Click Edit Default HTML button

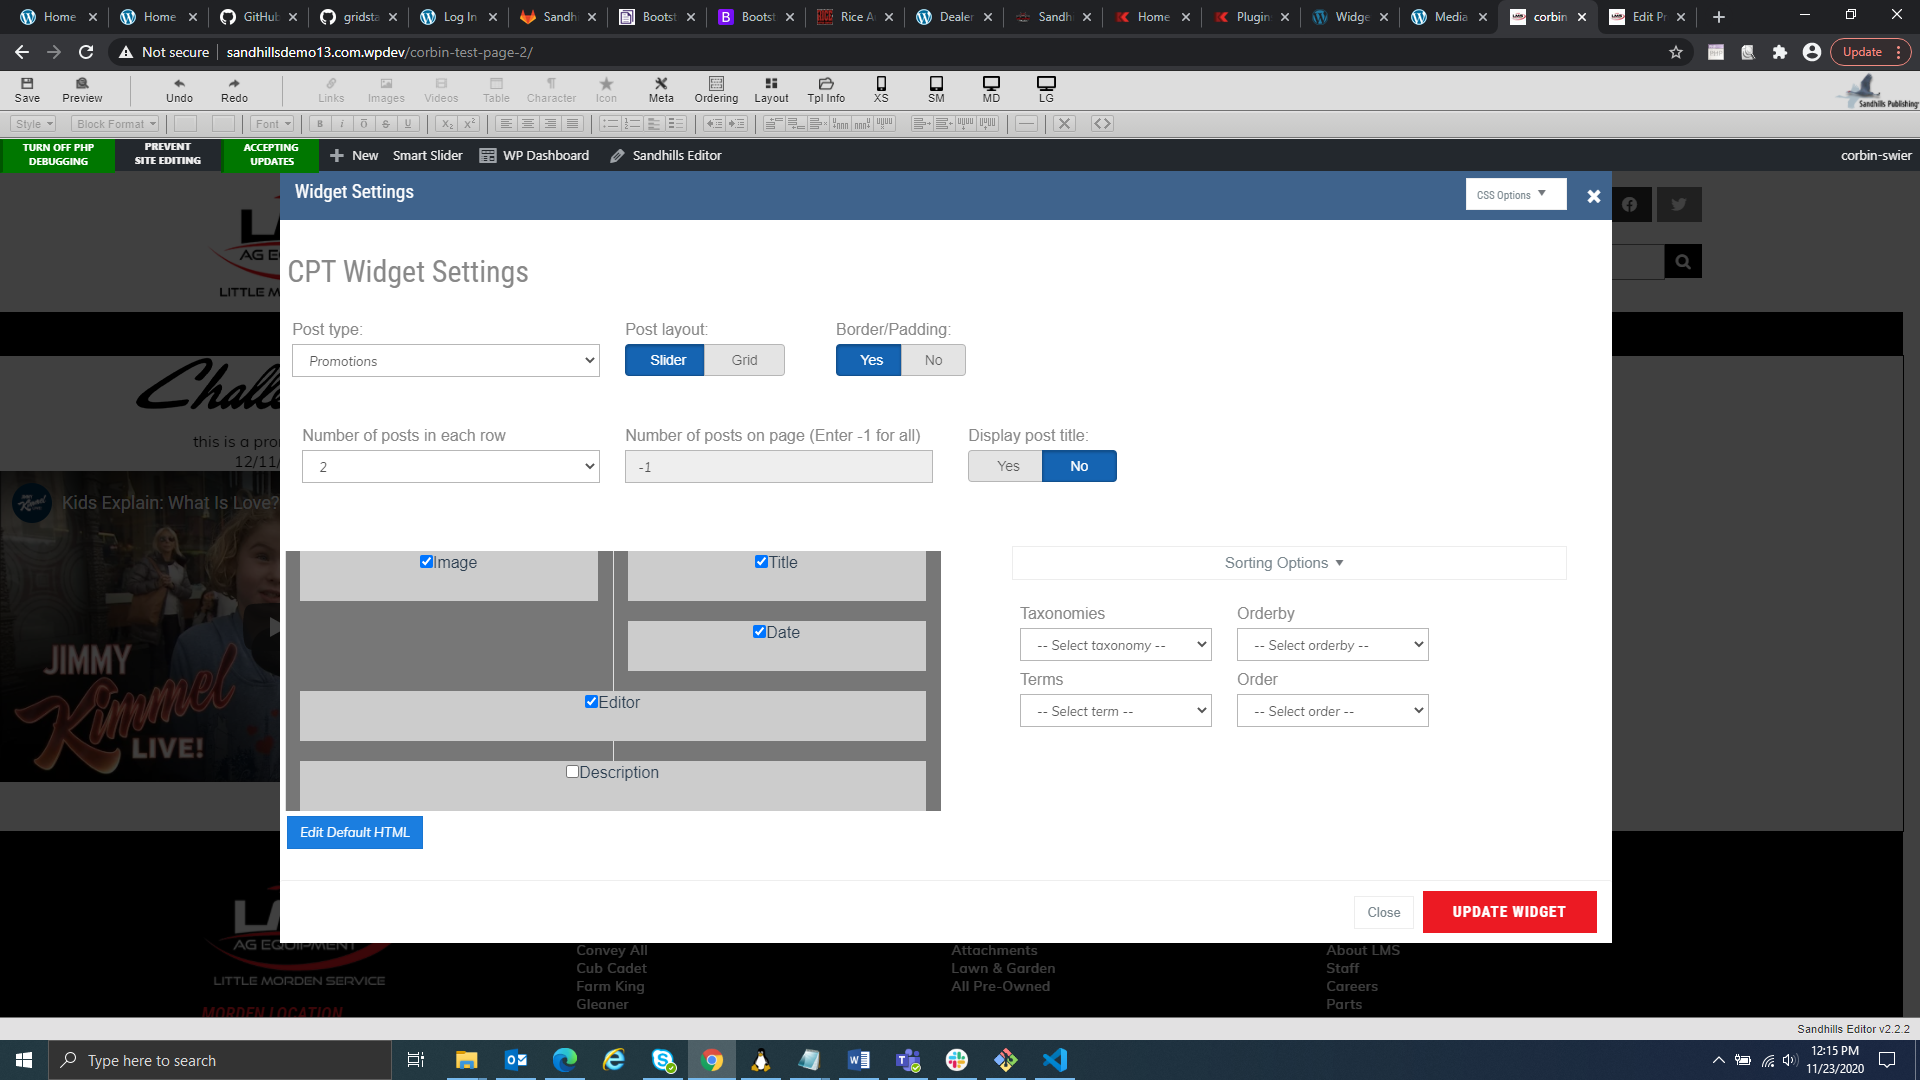[x=355, y=832]
